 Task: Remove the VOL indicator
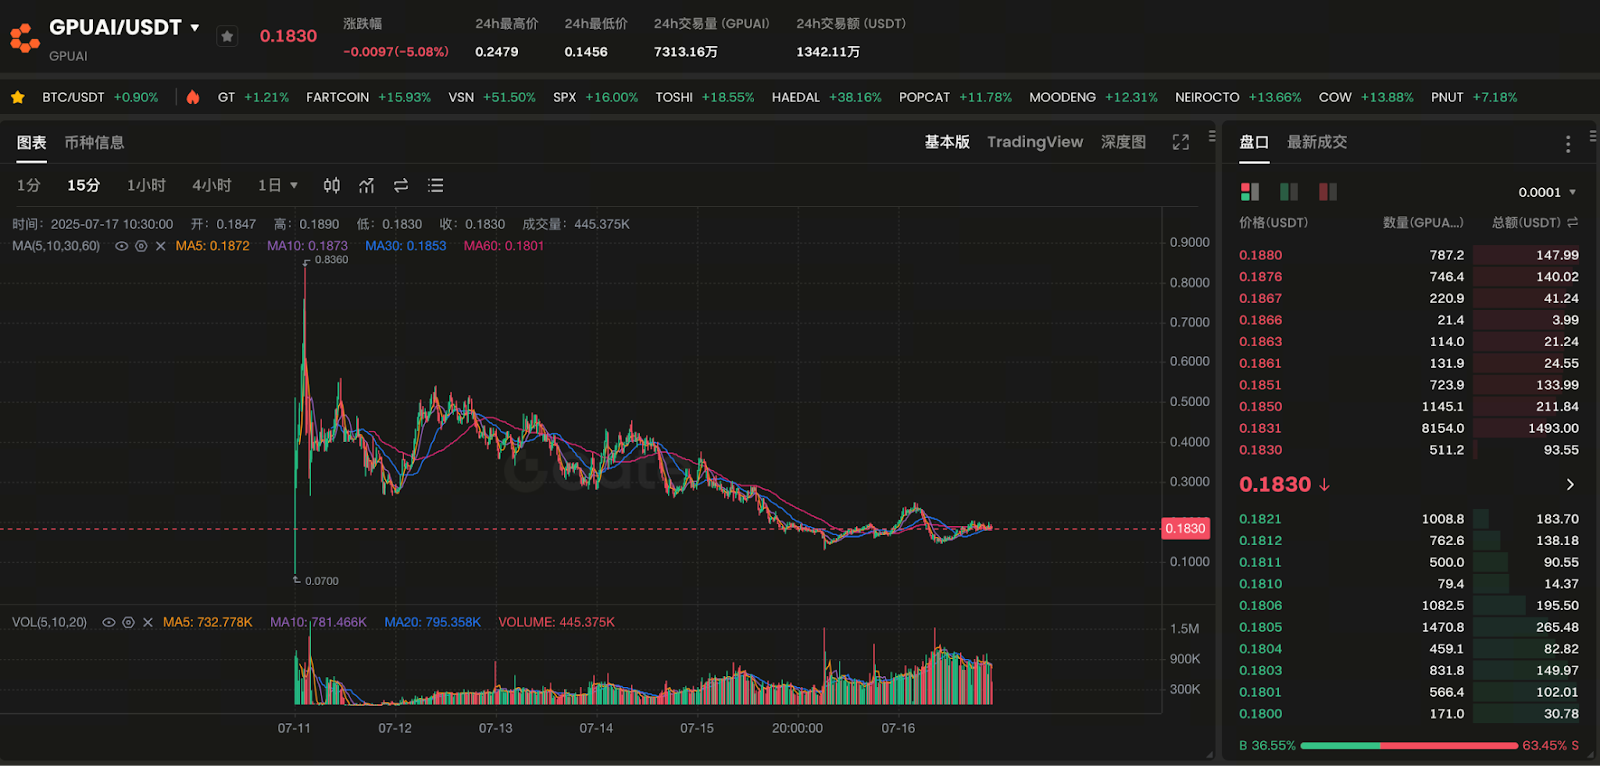click(148, 622)
